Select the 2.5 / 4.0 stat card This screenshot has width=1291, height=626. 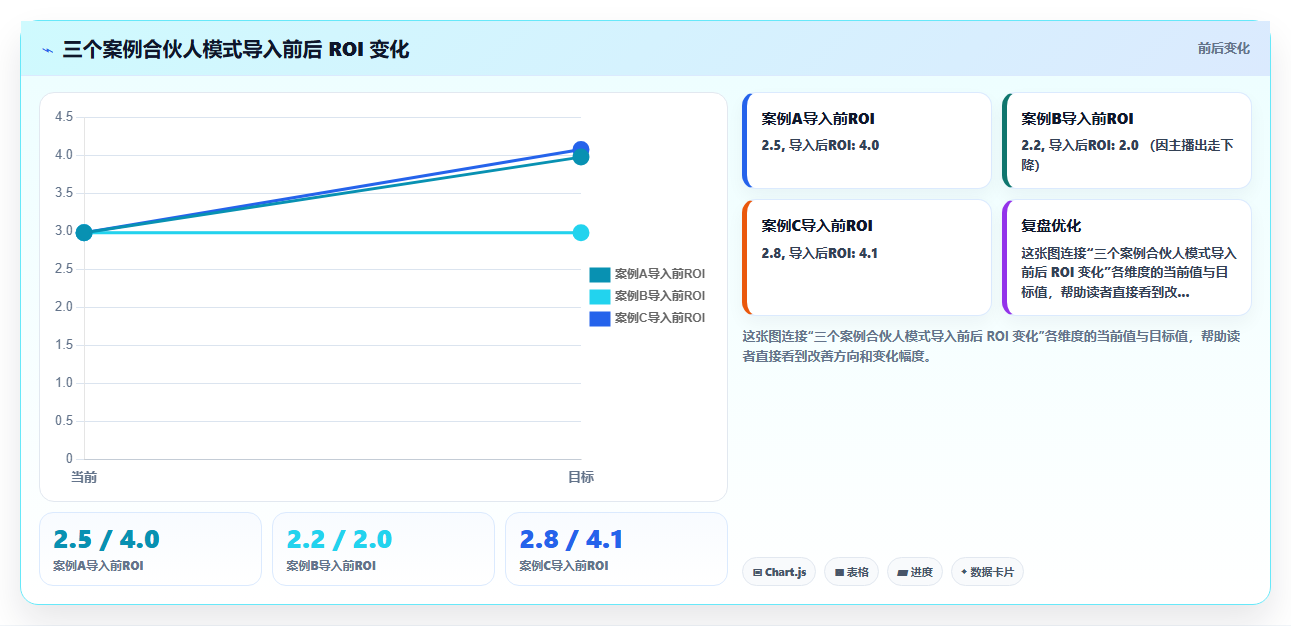(x=150, y=549)
